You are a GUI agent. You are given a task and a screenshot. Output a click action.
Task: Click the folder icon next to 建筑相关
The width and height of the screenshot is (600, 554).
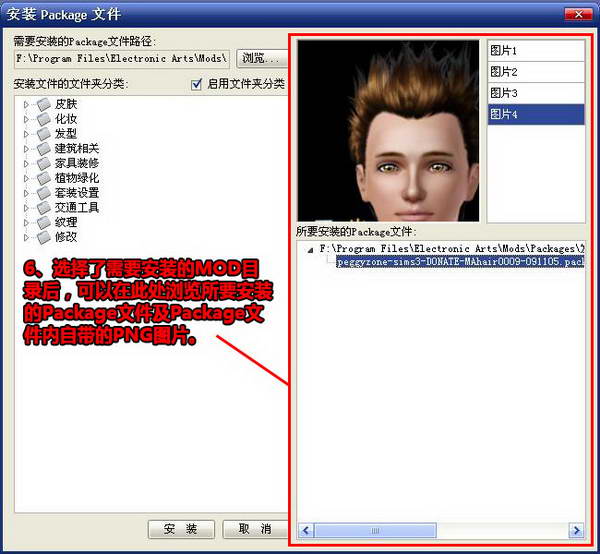43,149
